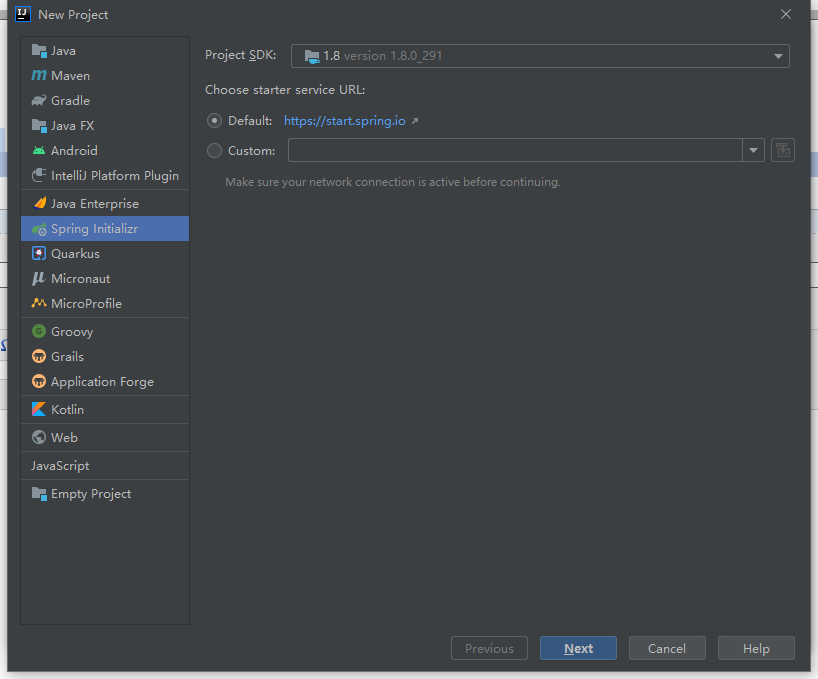Viewport: 818px width, 679px height.
Task: Select Java Enterprise in the project list
Action: 94,204
